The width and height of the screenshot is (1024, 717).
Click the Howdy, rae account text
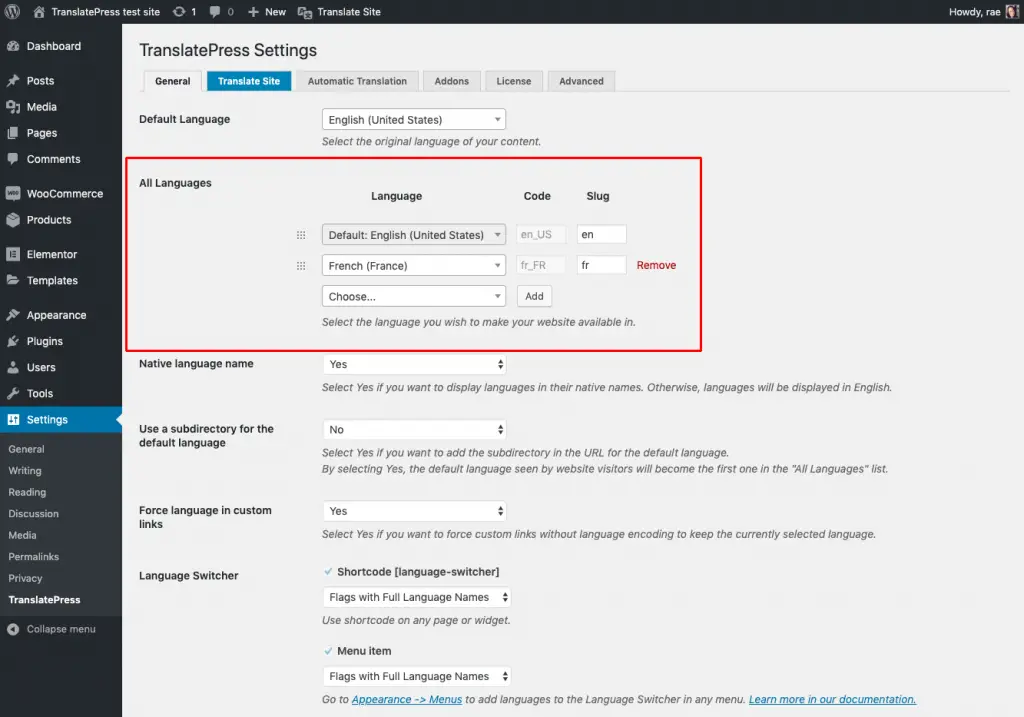tap(974, 12)
